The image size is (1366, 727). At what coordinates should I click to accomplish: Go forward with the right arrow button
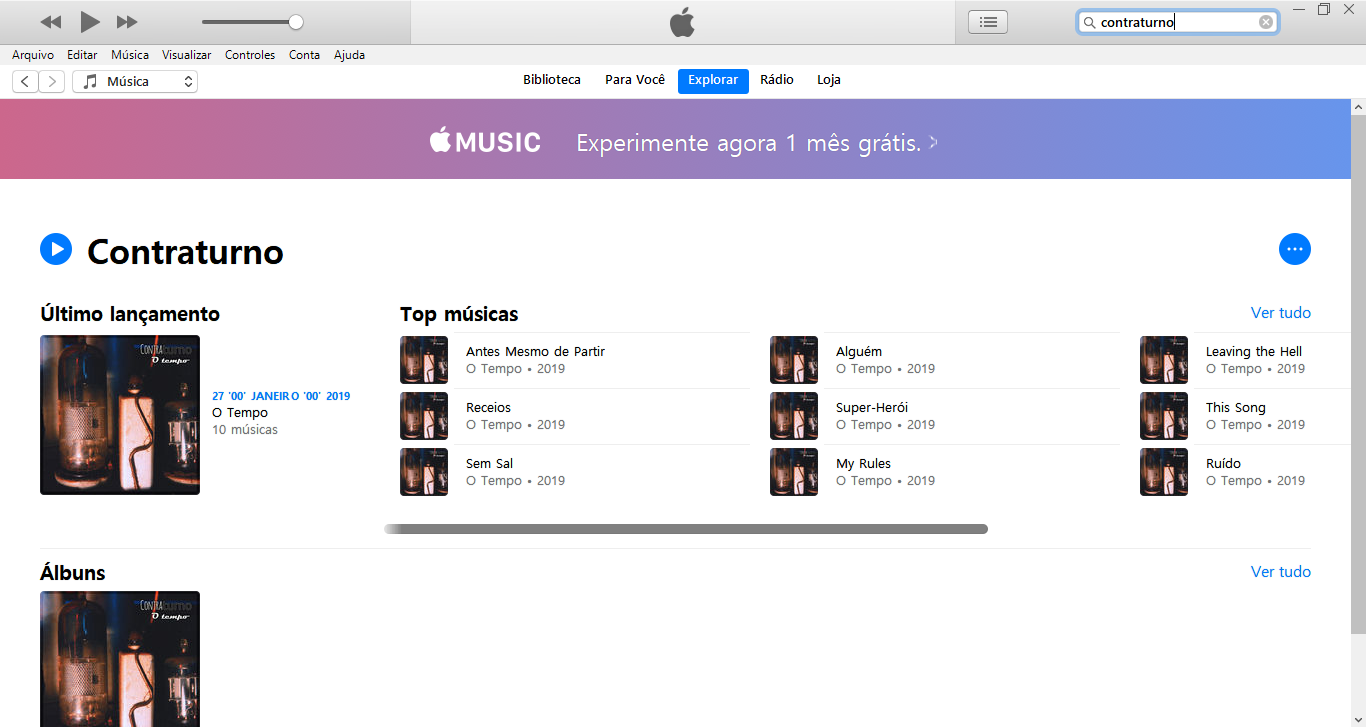(x=52, y=82)
